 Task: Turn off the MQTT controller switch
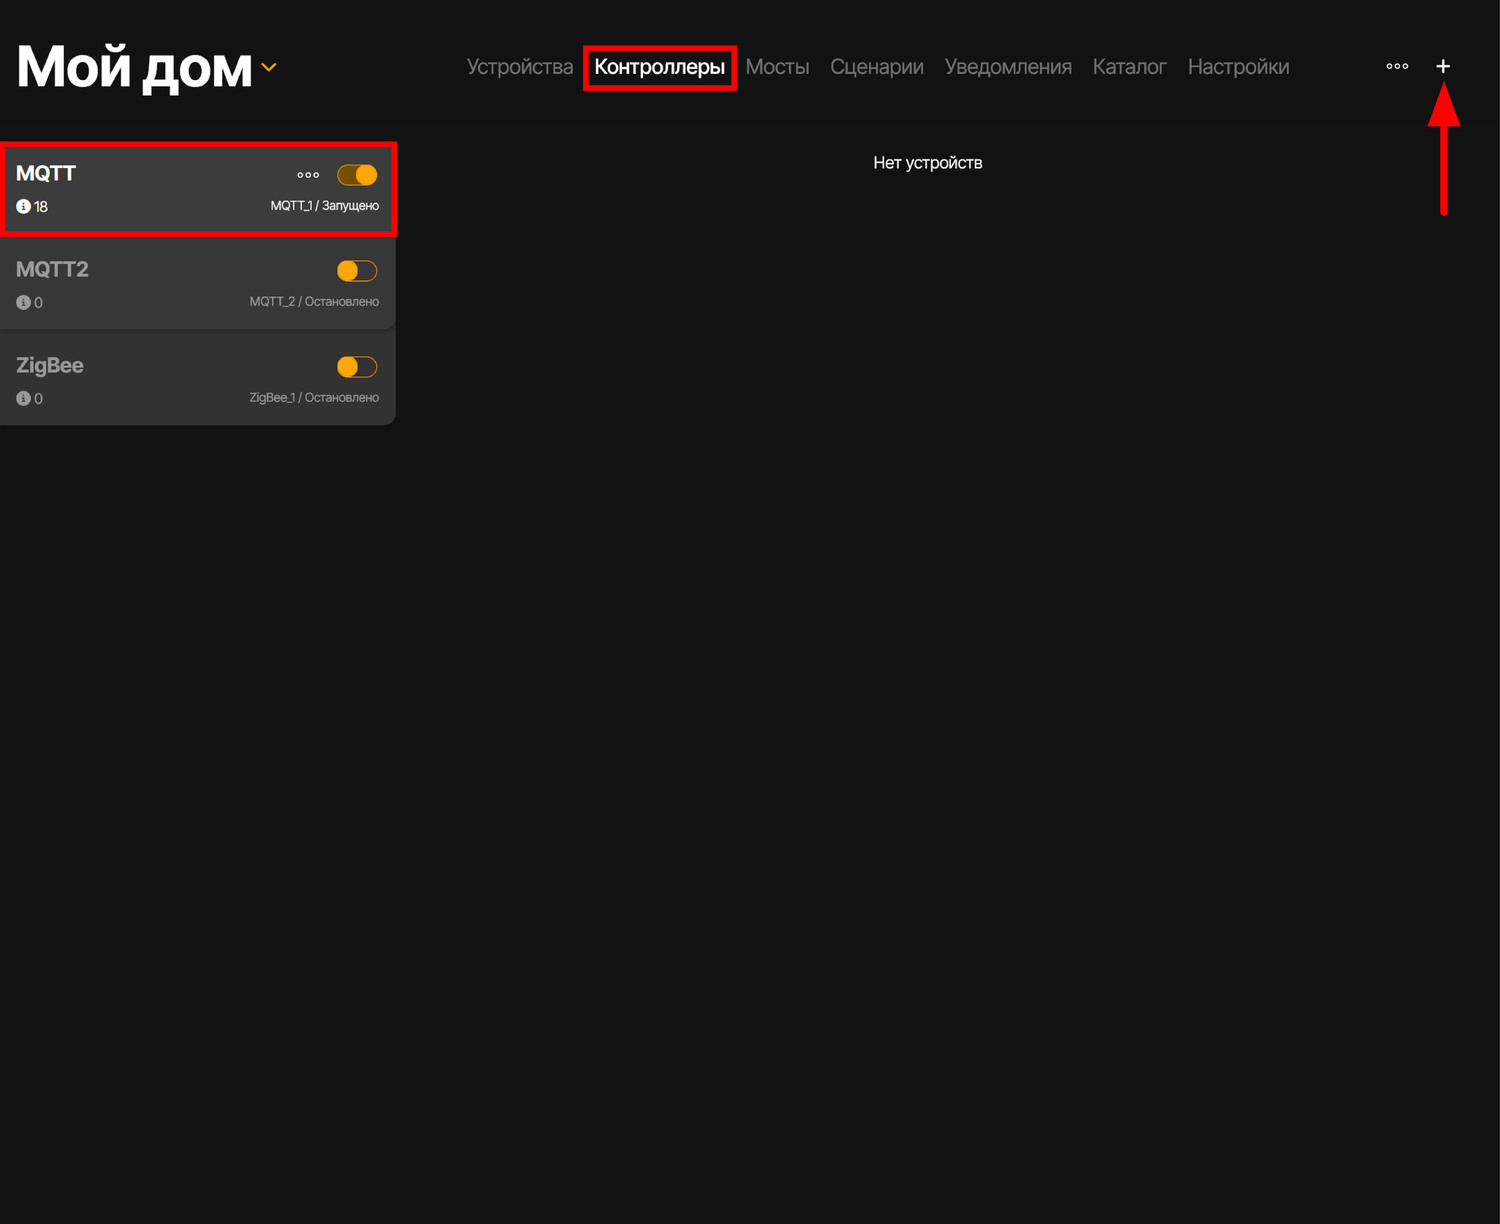pyautogui.click(x=357, y=175)
